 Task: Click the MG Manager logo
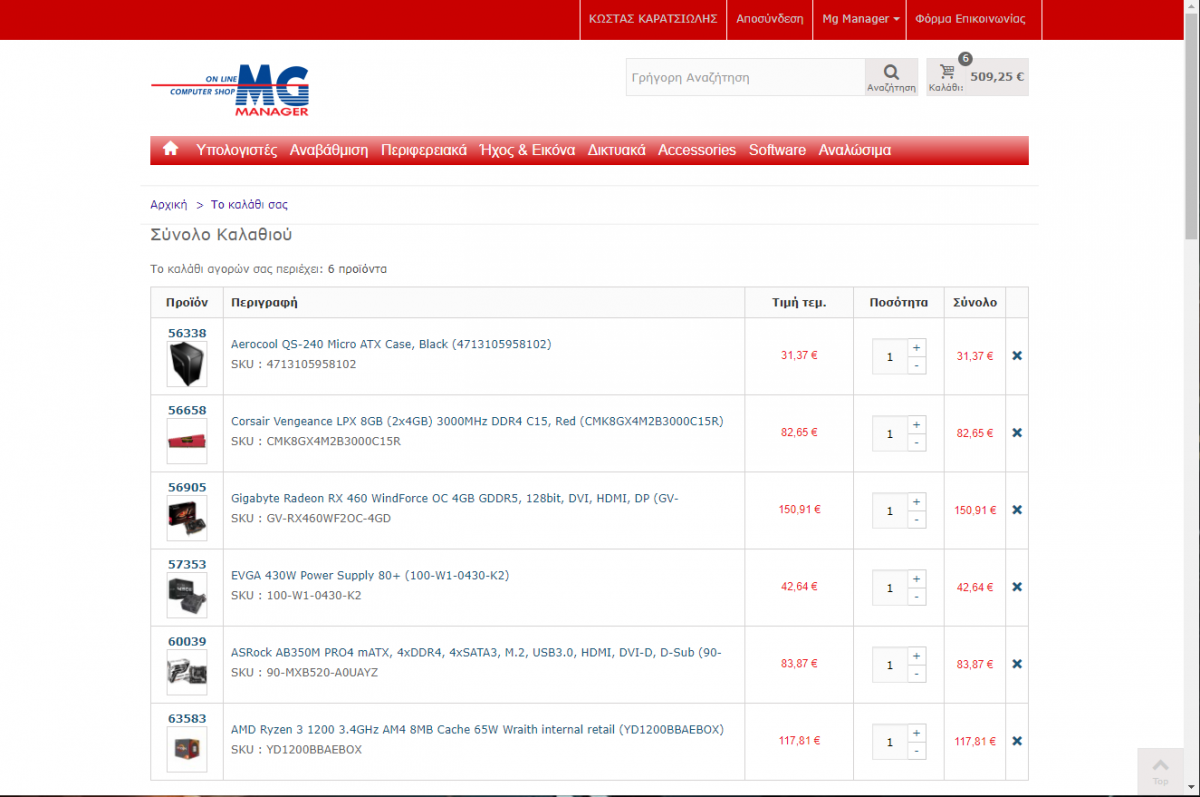pyautogui.click(x=230, y=91)
